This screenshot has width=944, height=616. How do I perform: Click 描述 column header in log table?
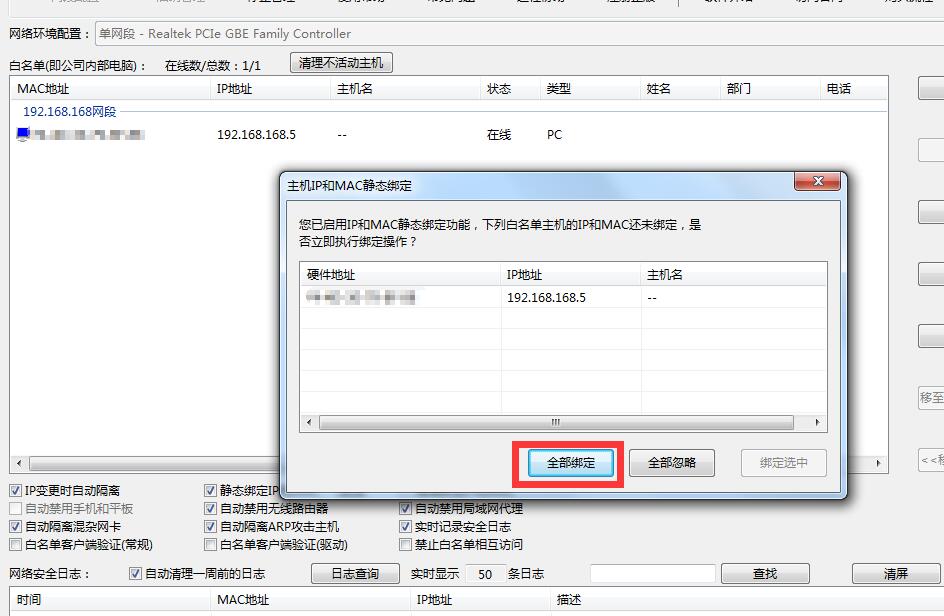point(747,600)
